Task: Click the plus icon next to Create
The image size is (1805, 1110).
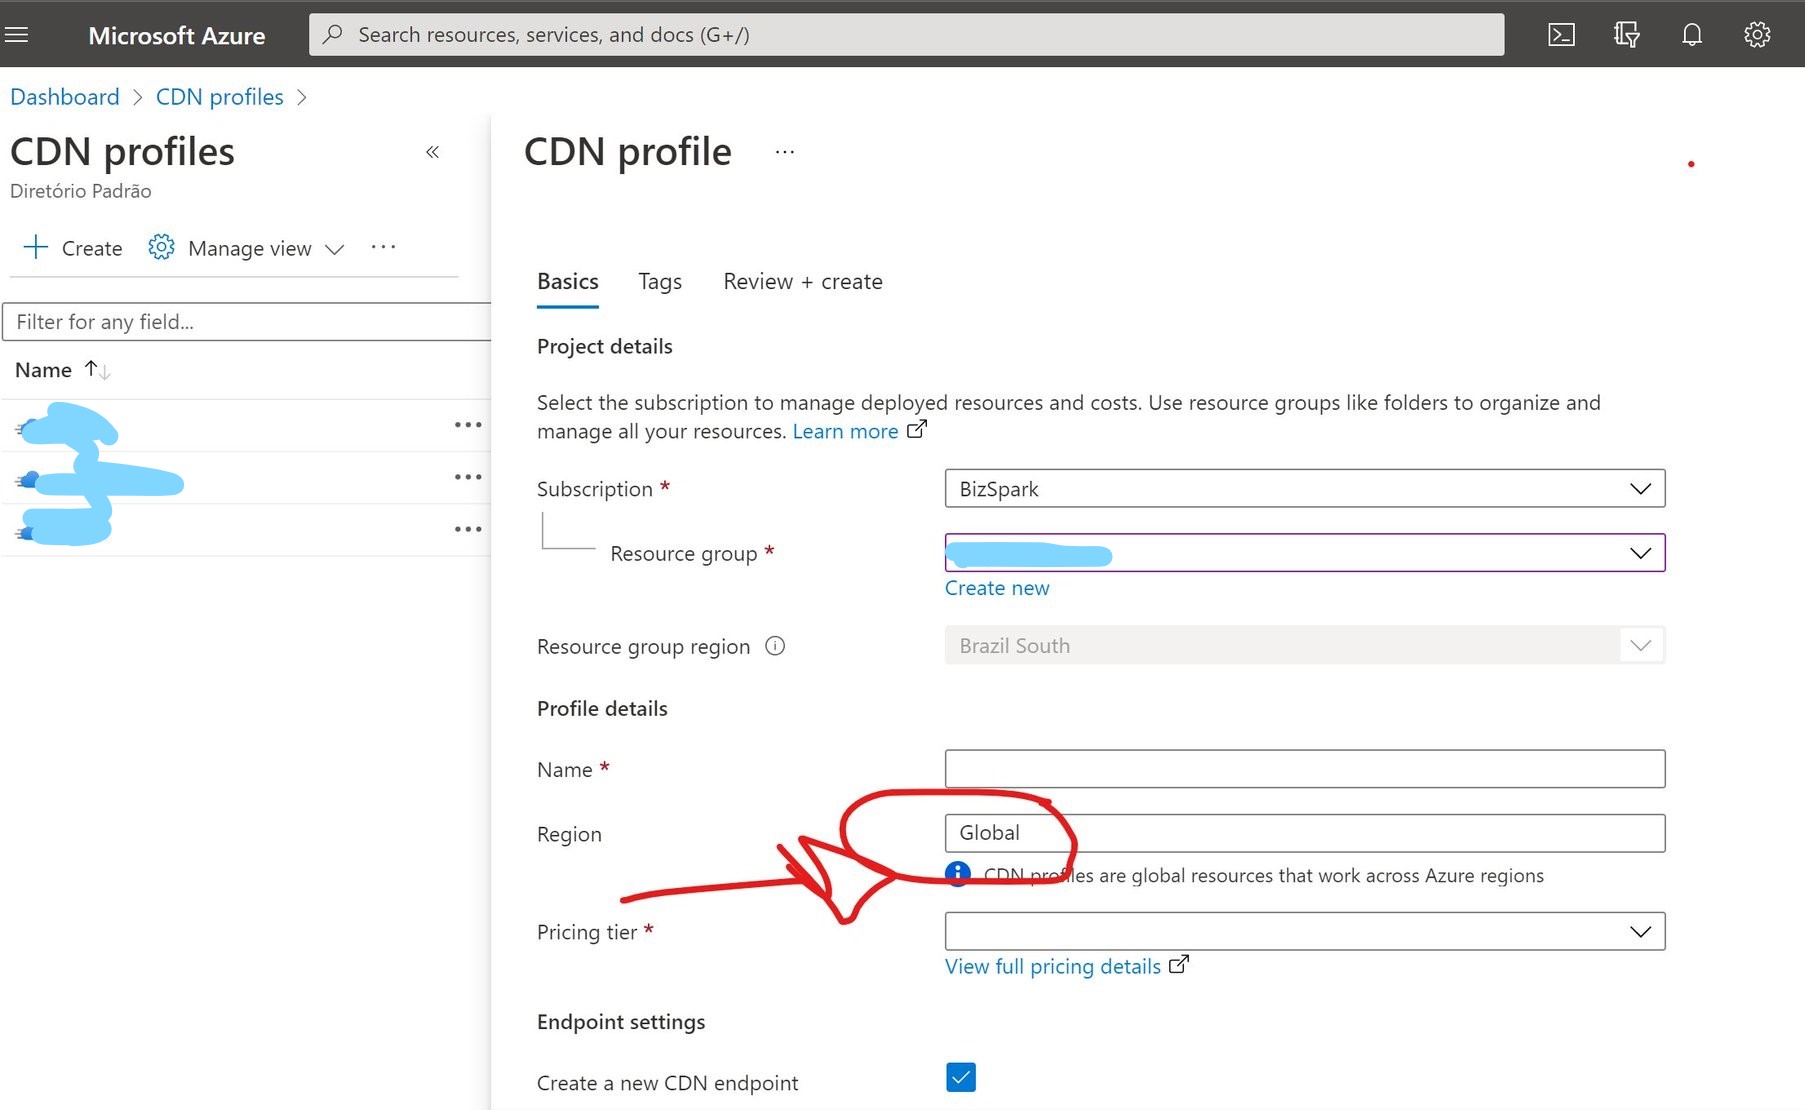Action: [x=36, y=247]
